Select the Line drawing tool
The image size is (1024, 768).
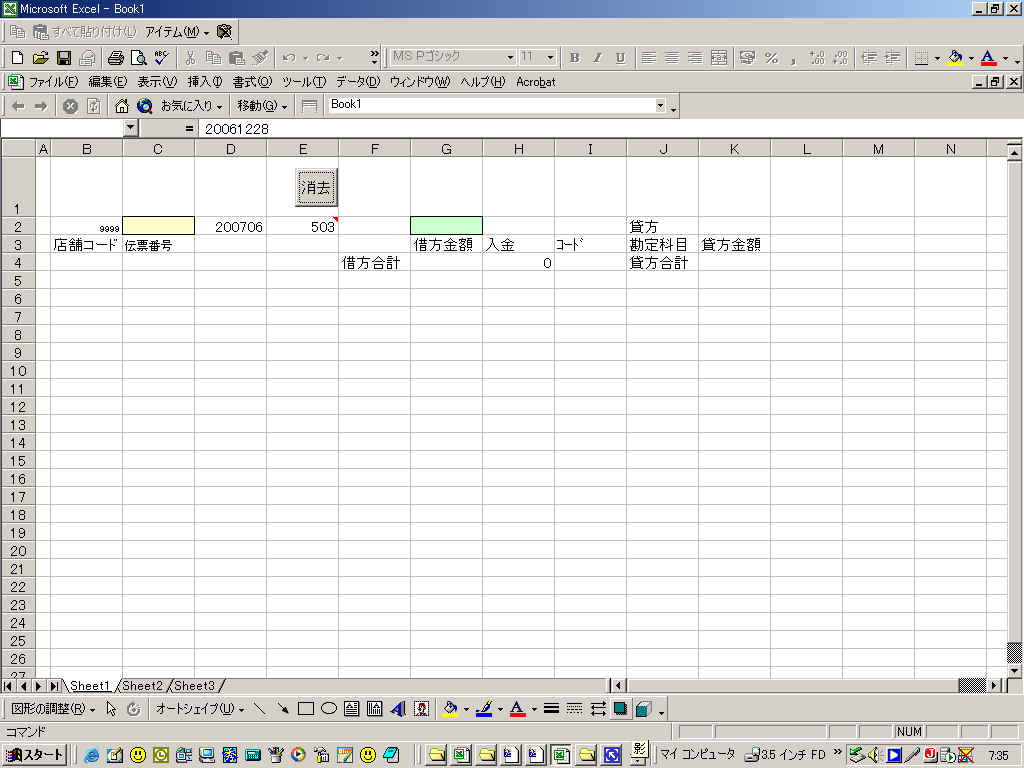coord(260,709)
